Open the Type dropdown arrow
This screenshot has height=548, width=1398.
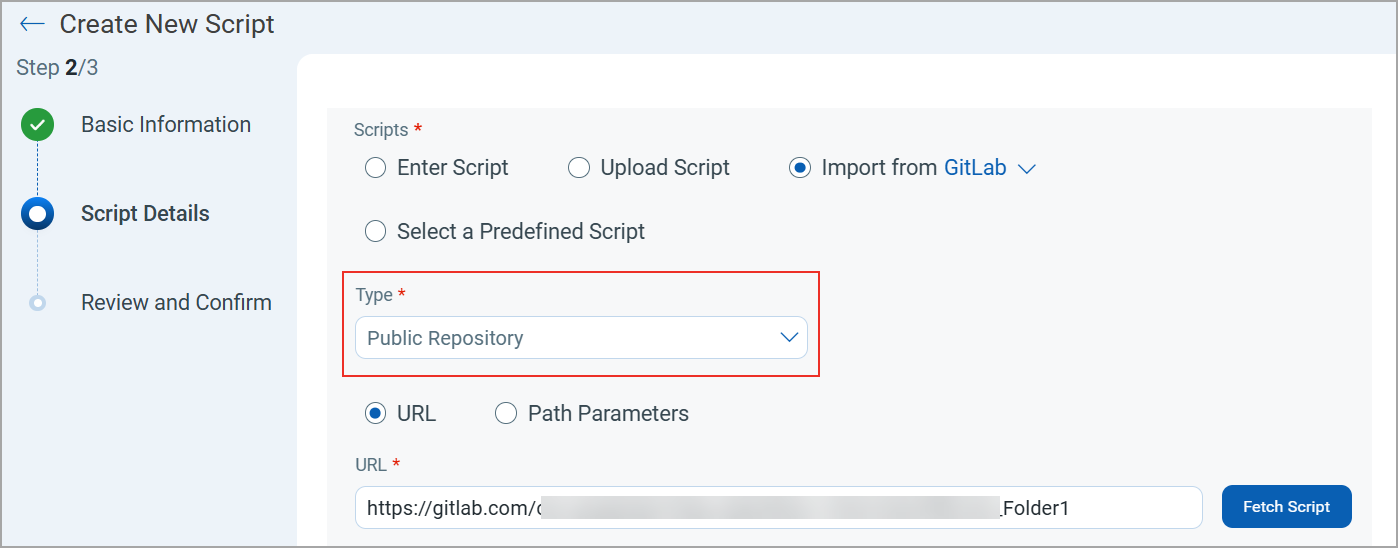pos(789,338)
